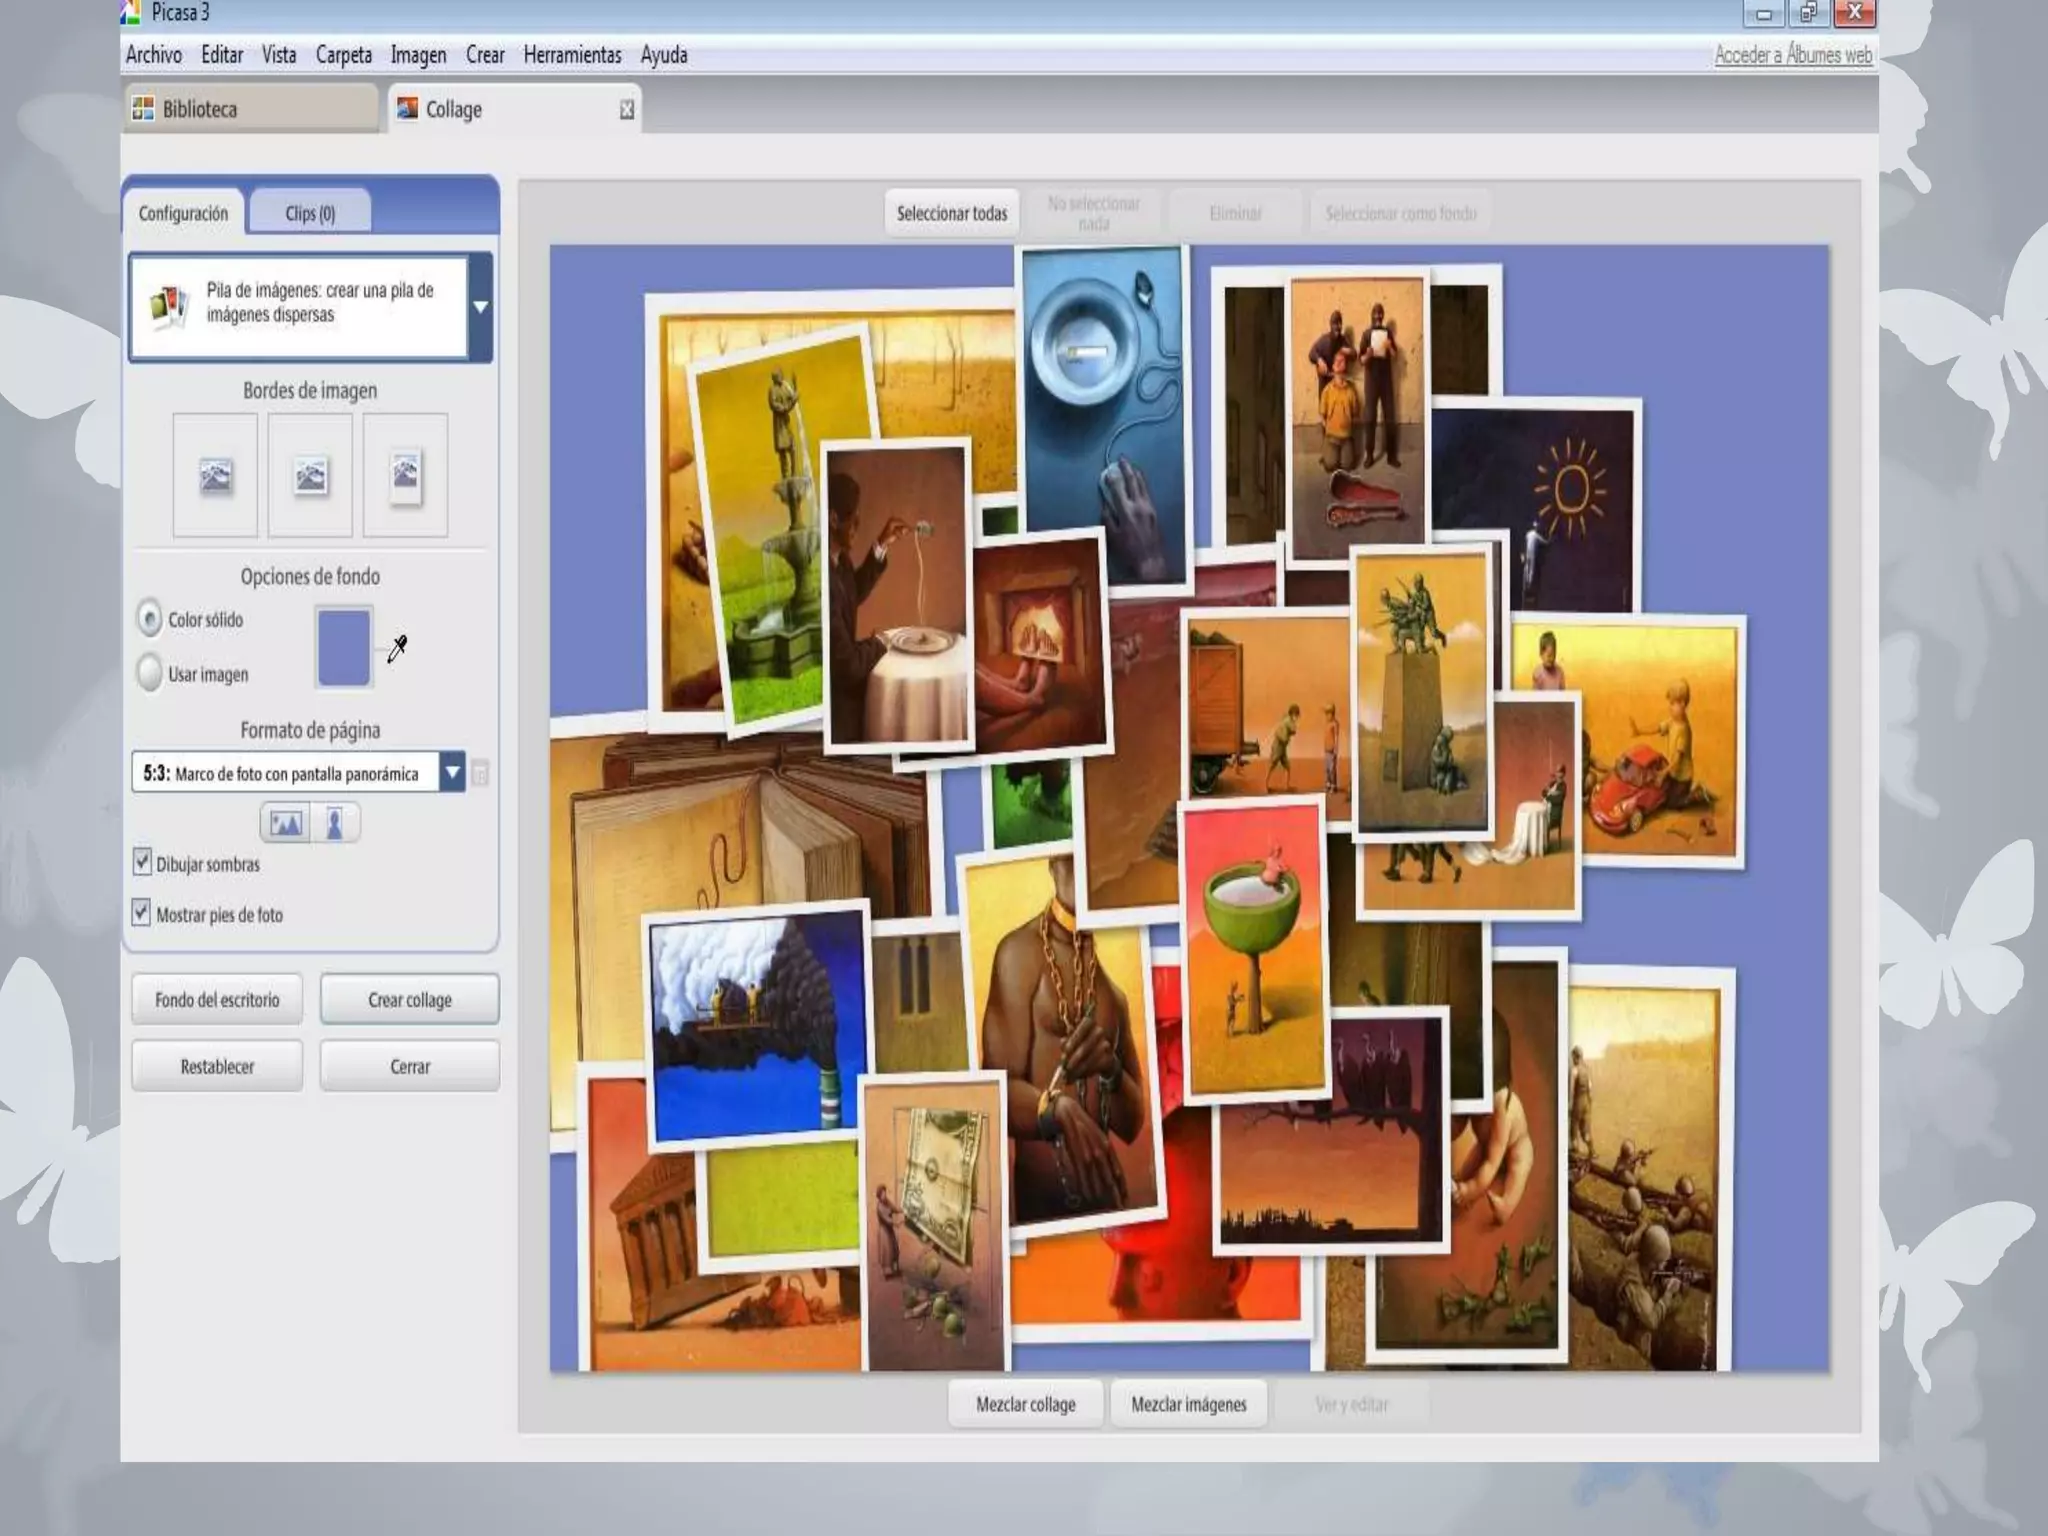Switch to the Biblioteca tab

[x=250, y=109]
